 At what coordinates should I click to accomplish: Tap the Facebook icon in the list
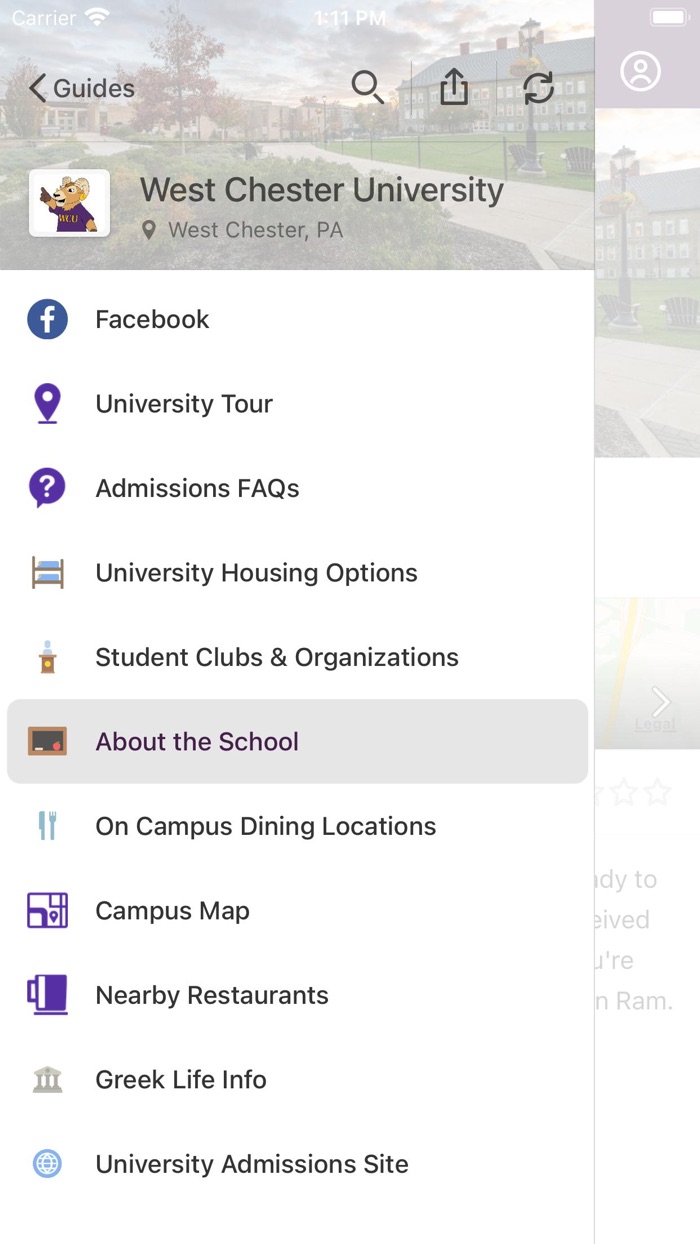(x=47, y=318)
